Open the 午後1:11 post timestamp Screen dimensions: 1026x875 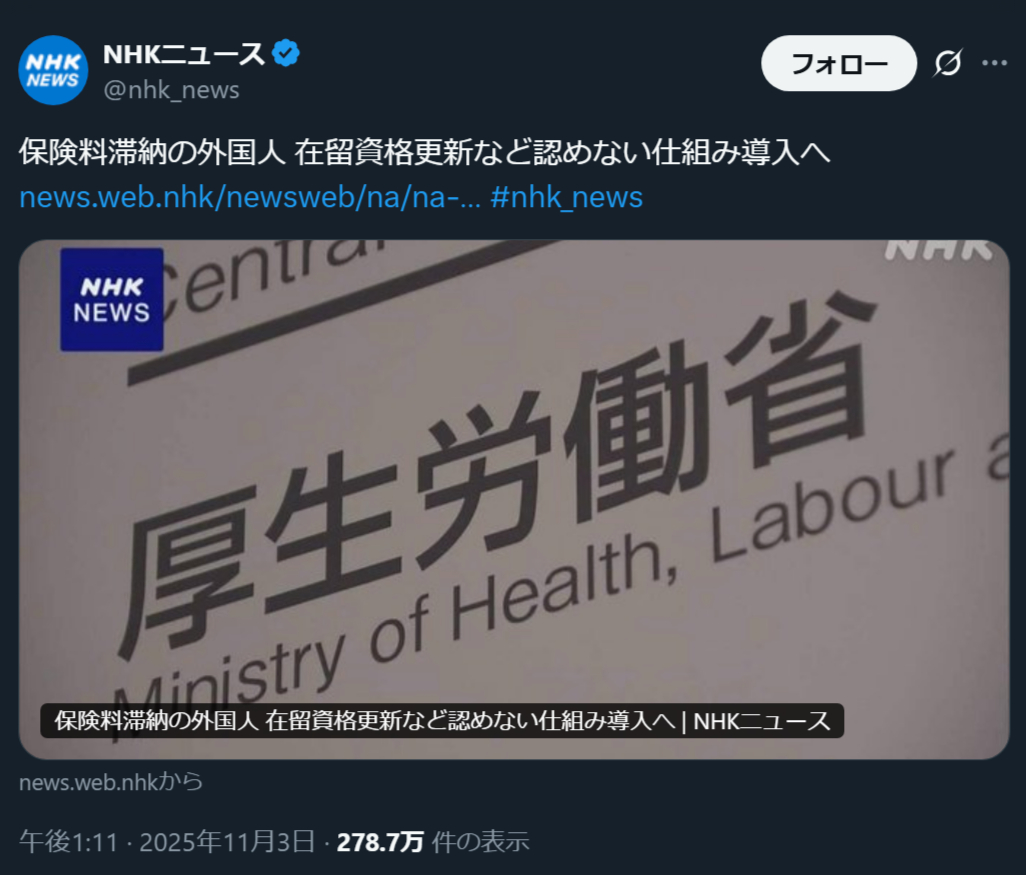coord(69,842)
